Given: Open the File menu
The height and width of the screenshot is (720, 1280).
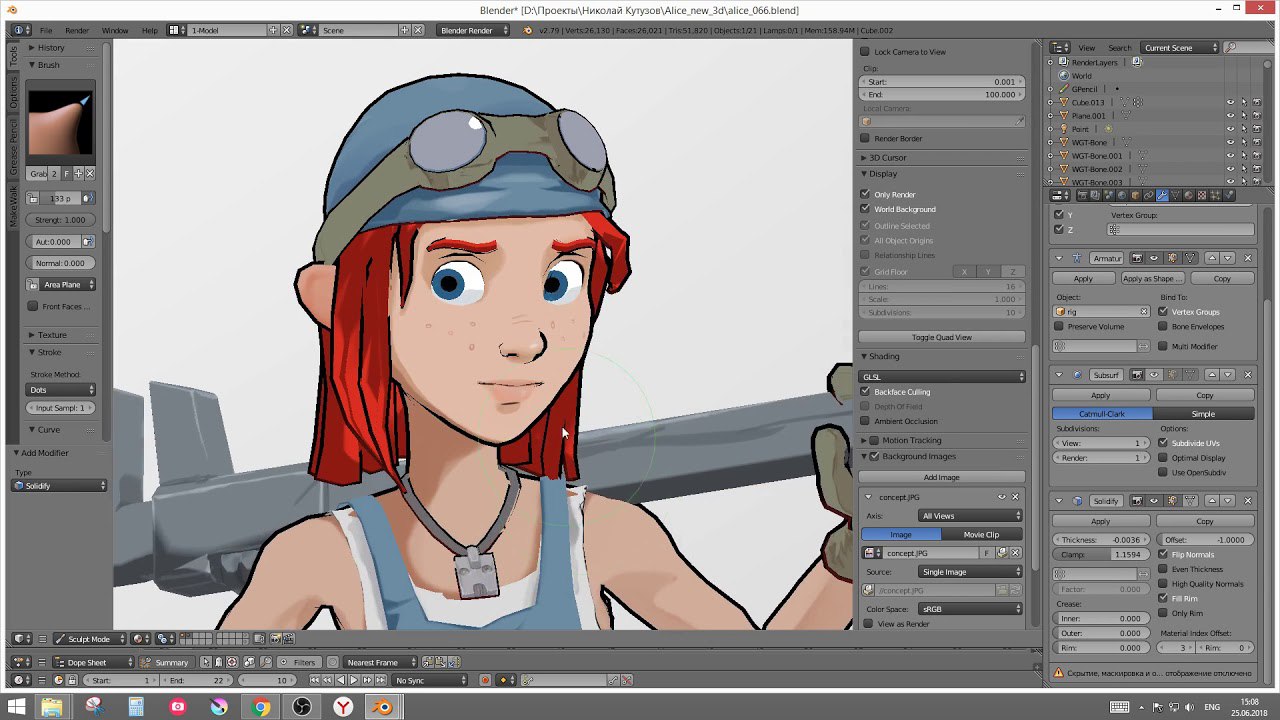Looking at the screenshot, I should [46, 30].
